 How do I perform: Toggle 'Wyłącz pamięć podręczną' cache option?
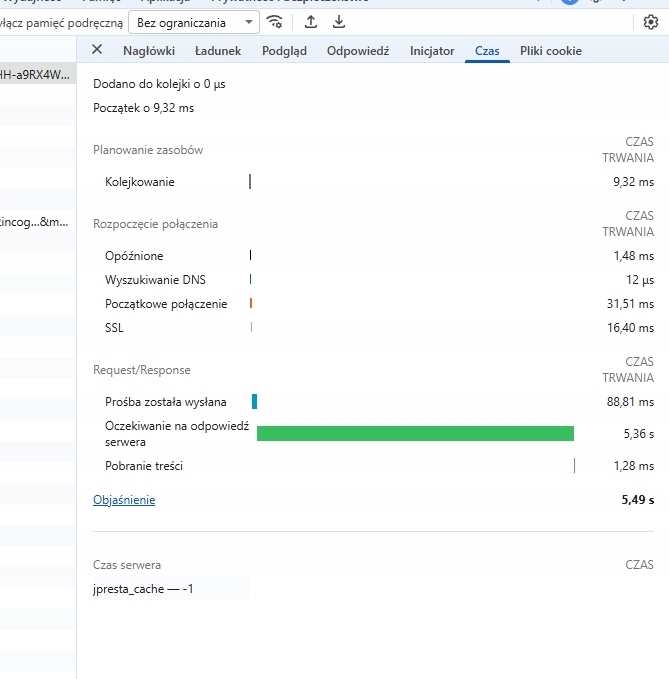pyautogui.click(x=62, y=22)
